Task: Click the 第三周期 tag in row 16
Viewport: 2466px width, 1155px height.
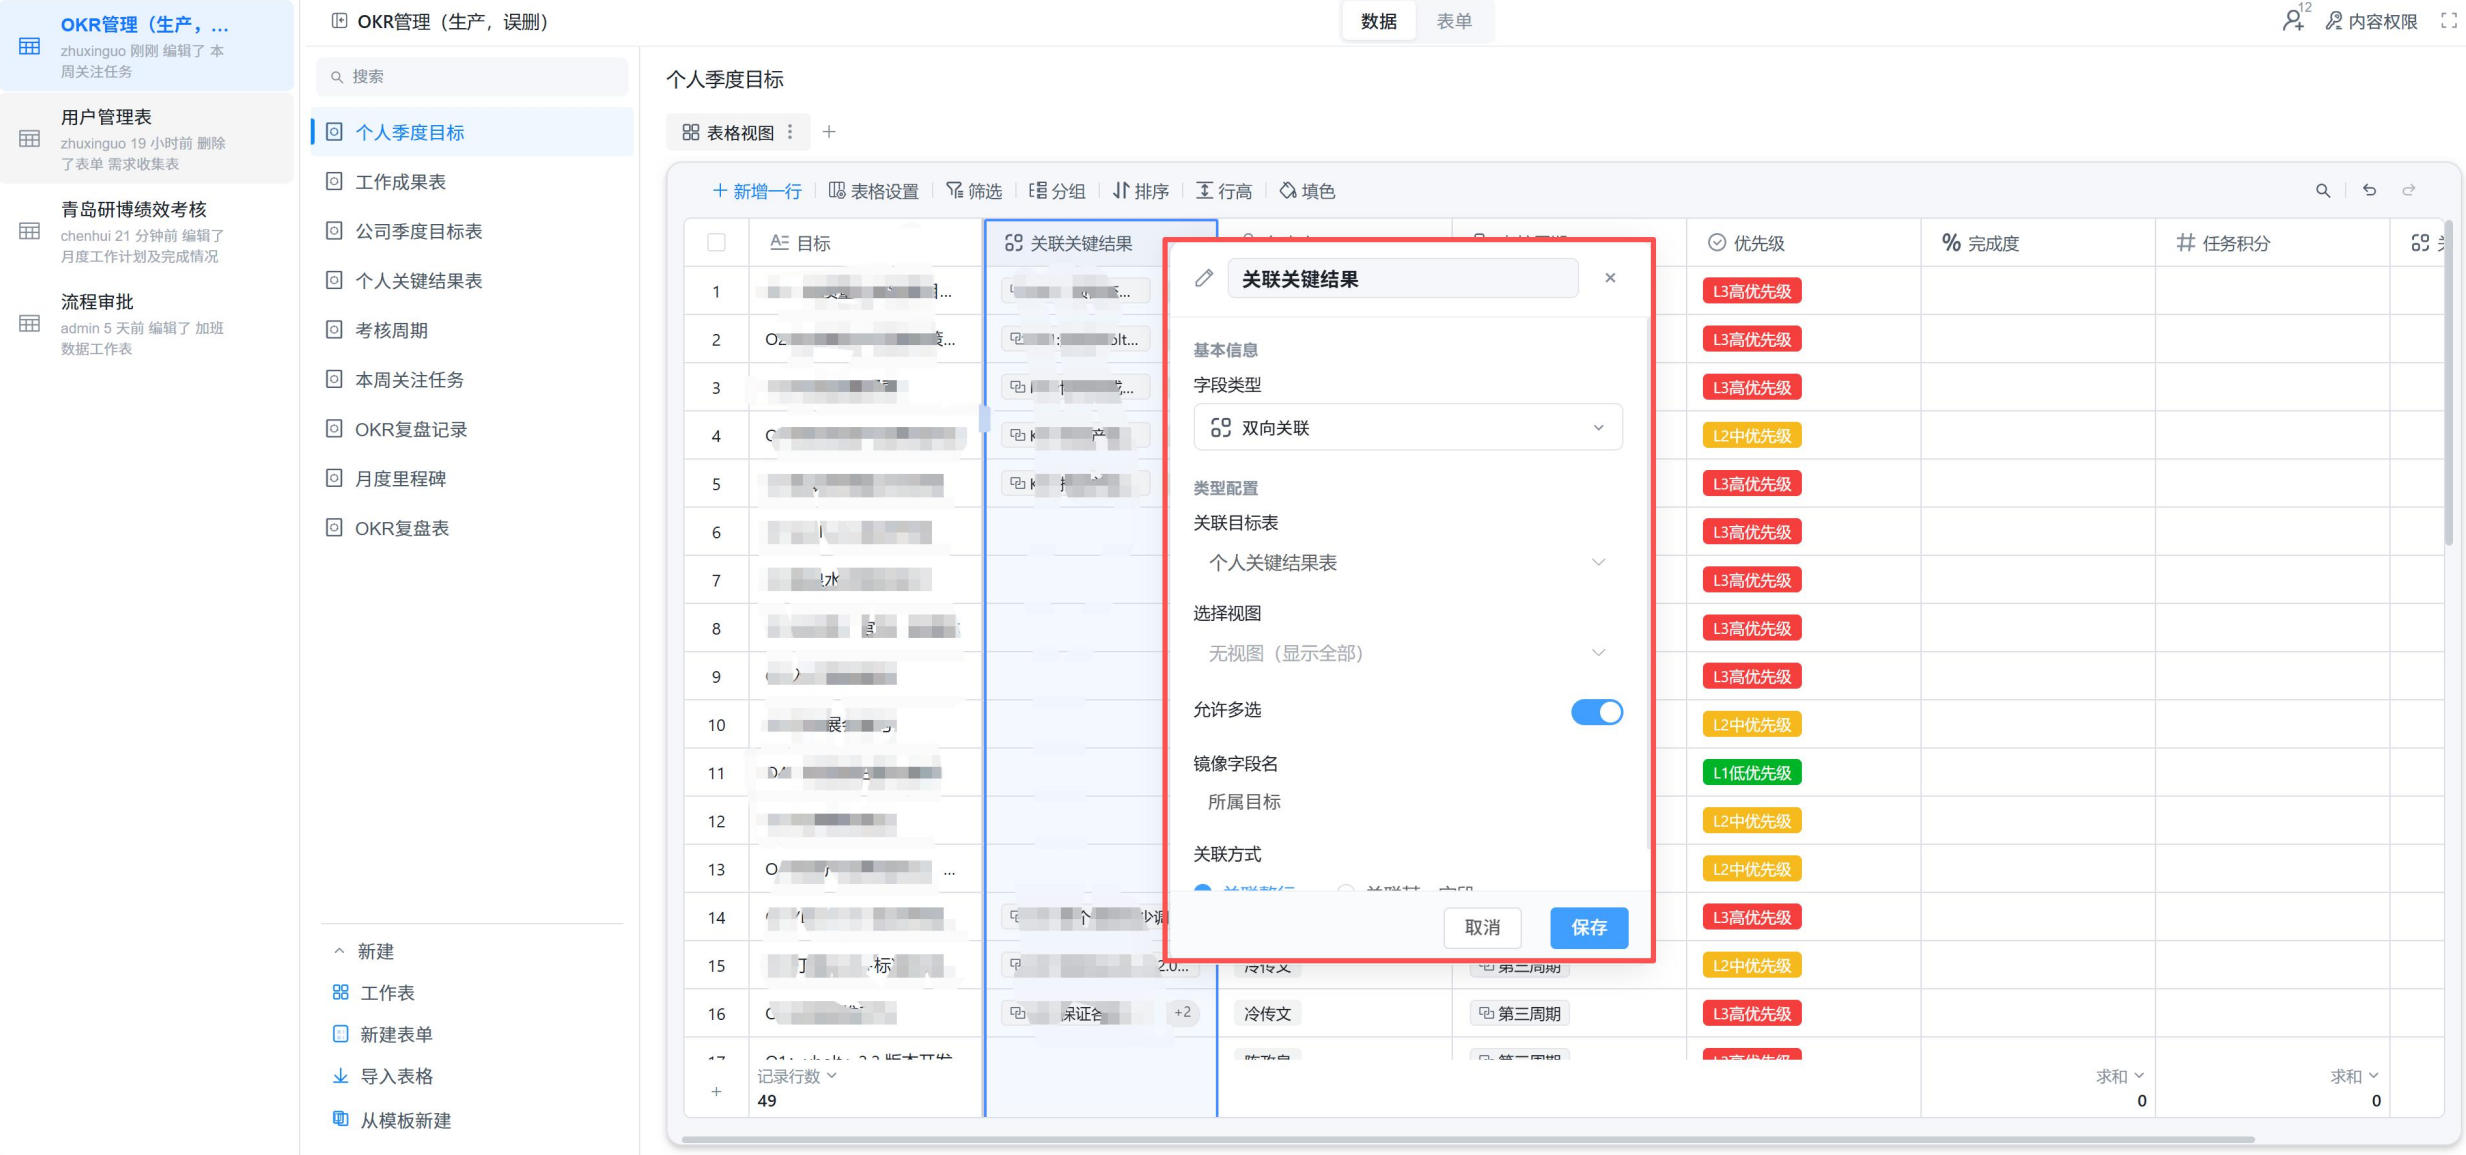Action: [1519, 1014]
